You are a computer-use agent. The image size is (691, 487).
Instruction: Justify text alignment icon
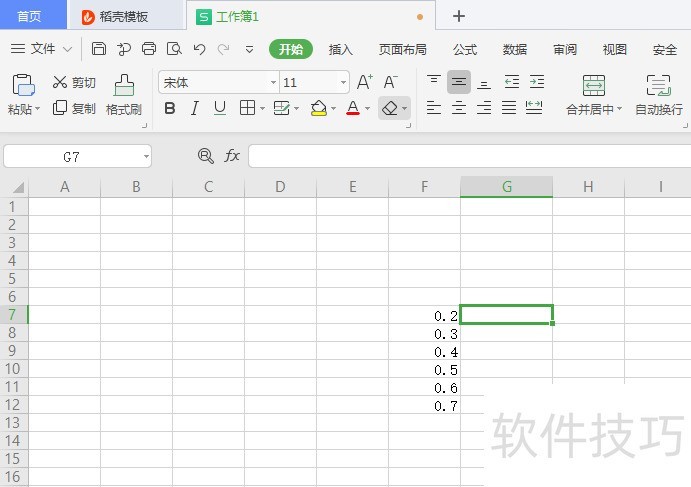pyautogui.click(x=509, y=108)
